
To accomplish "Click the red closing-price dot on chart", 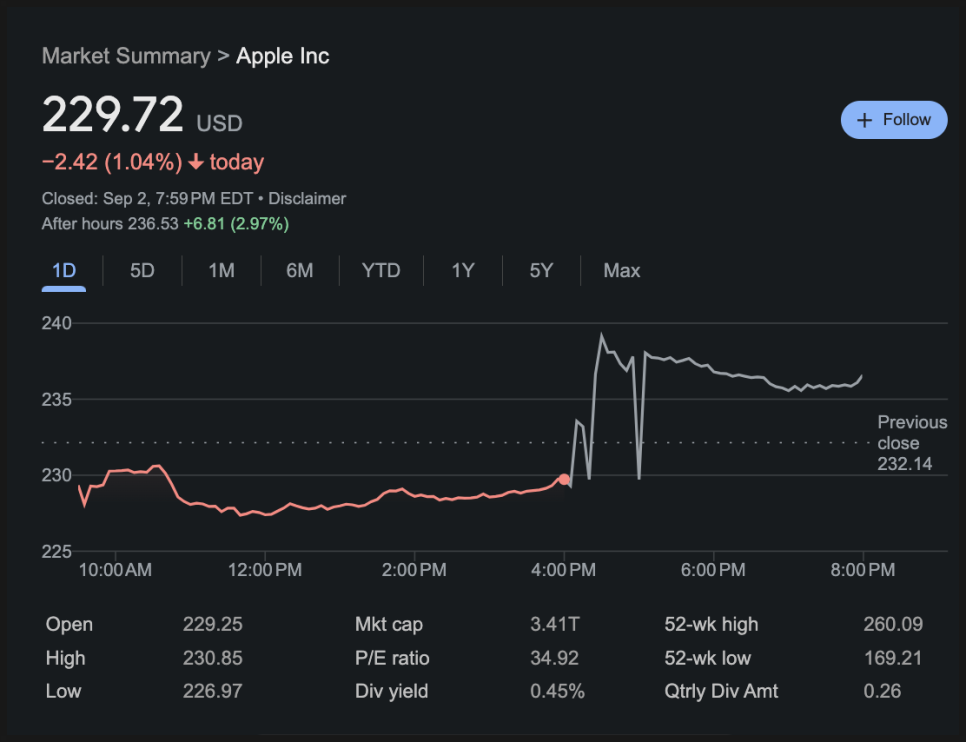I will [x=564, y=479].
